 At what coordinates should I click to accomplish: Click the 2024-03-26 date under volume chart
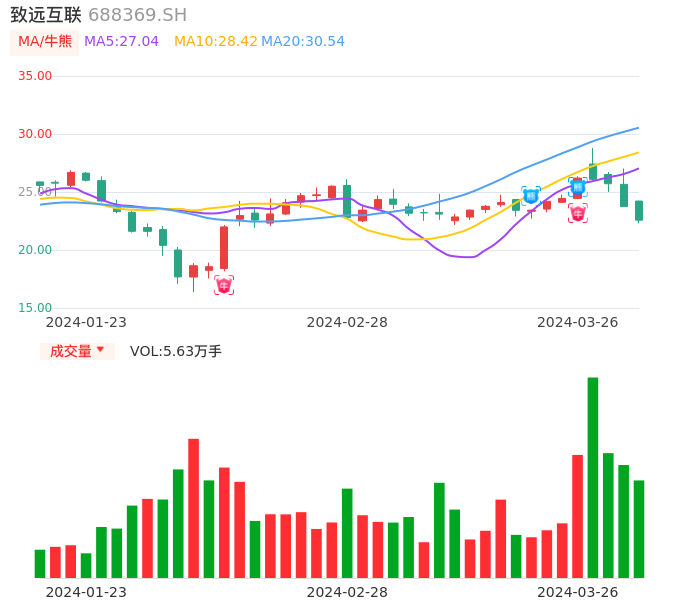[578, 592]
